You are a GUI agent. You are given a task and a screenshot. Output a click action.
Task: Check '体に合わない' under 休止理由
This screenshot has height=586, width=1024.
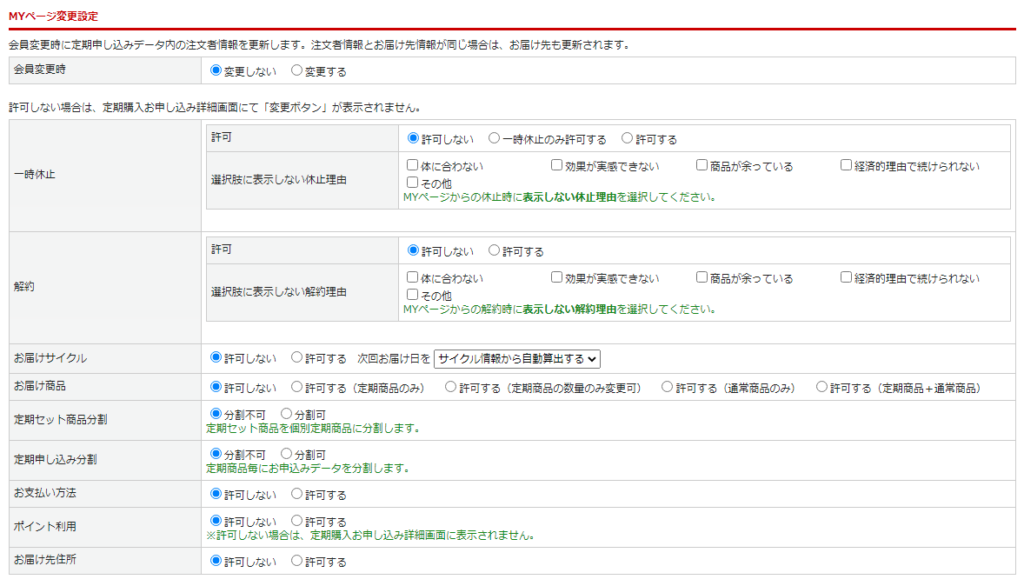coord(413,166)
